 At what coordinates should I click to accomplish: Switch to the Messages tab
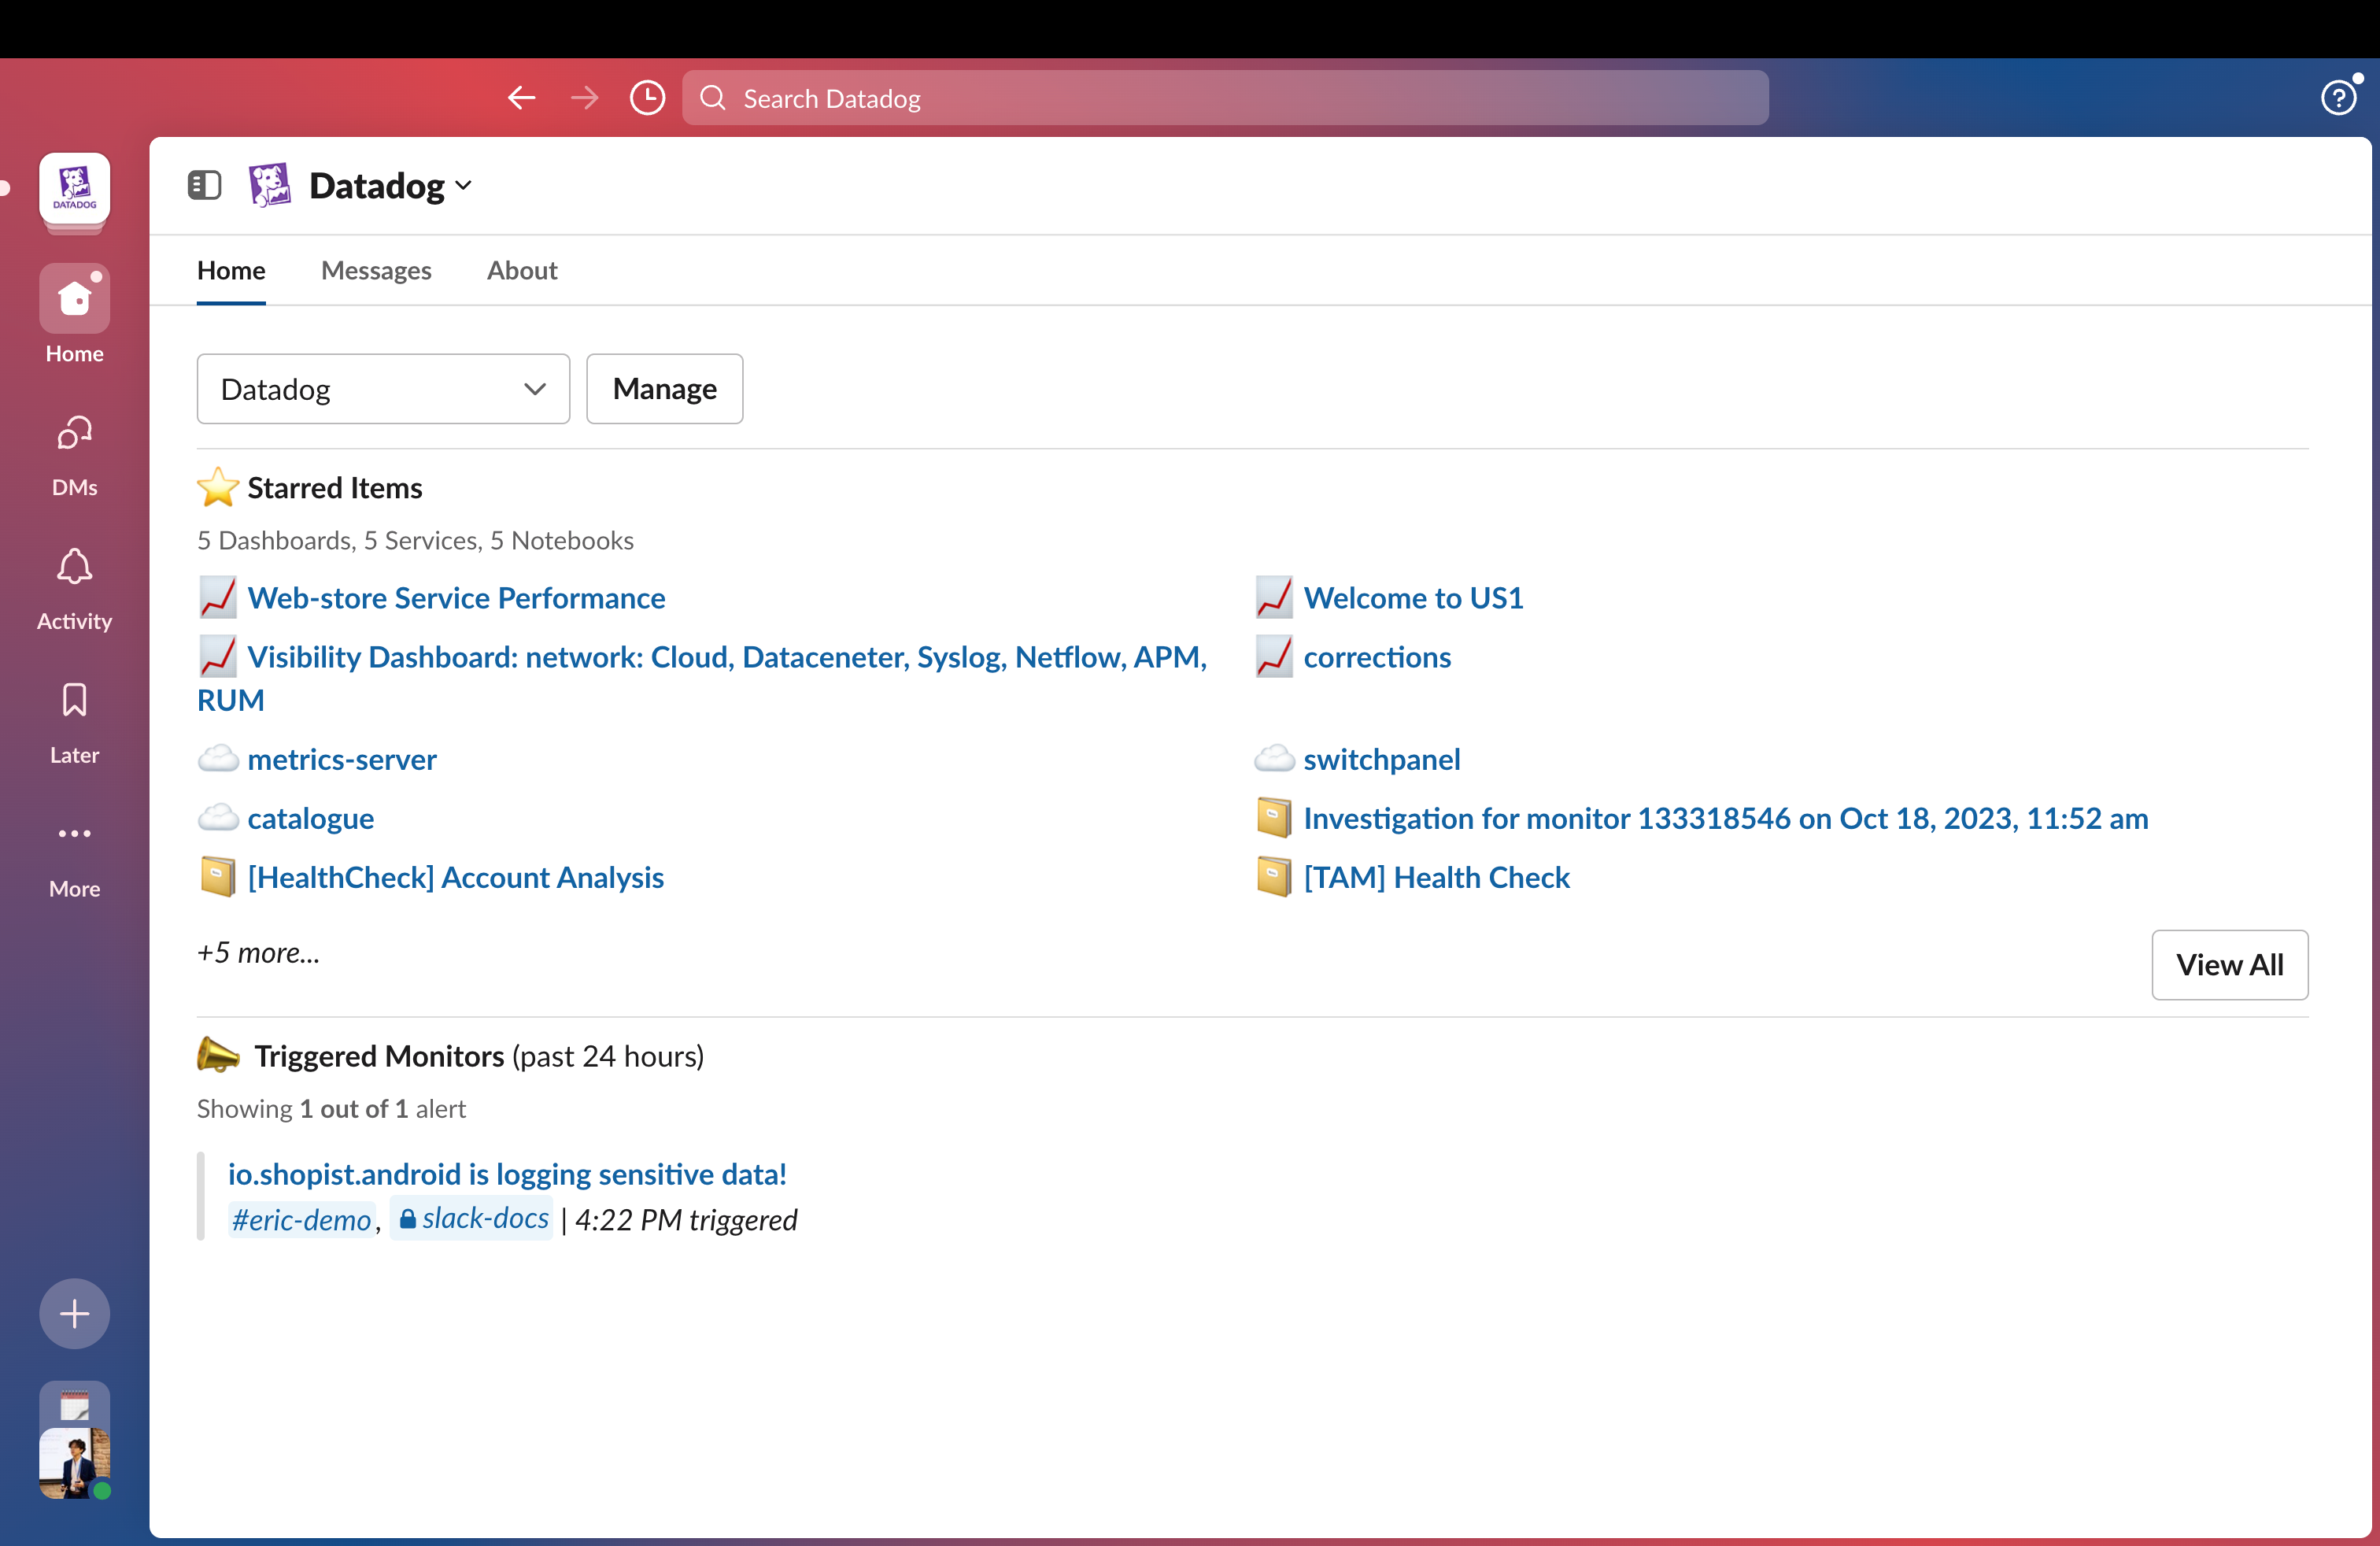[x=376, y=270]
